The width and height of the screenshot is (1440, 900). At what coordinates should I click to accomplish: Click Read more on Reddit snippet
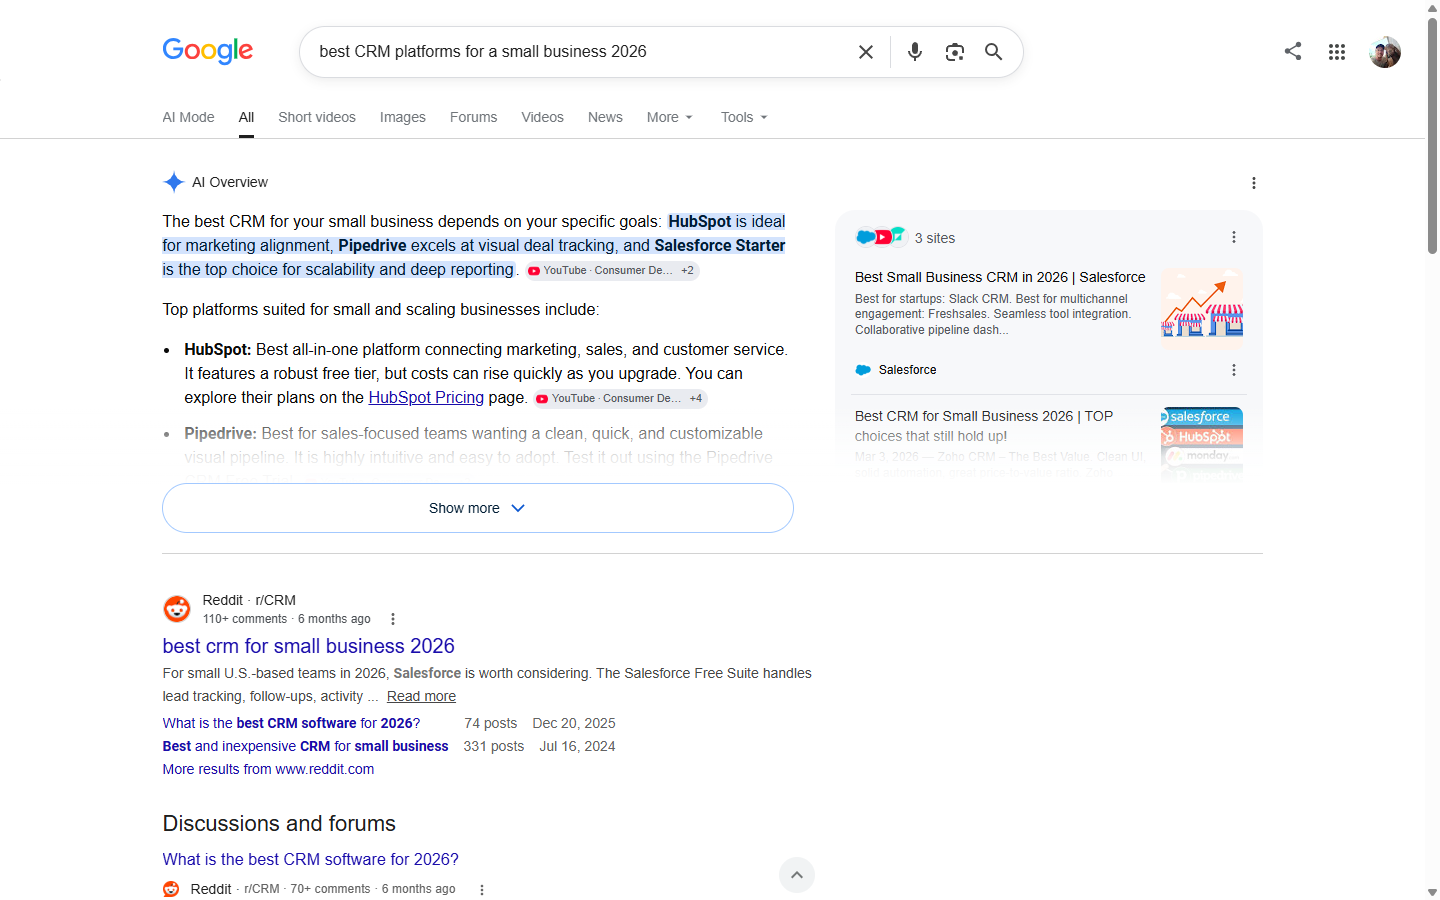pos(421,696)
